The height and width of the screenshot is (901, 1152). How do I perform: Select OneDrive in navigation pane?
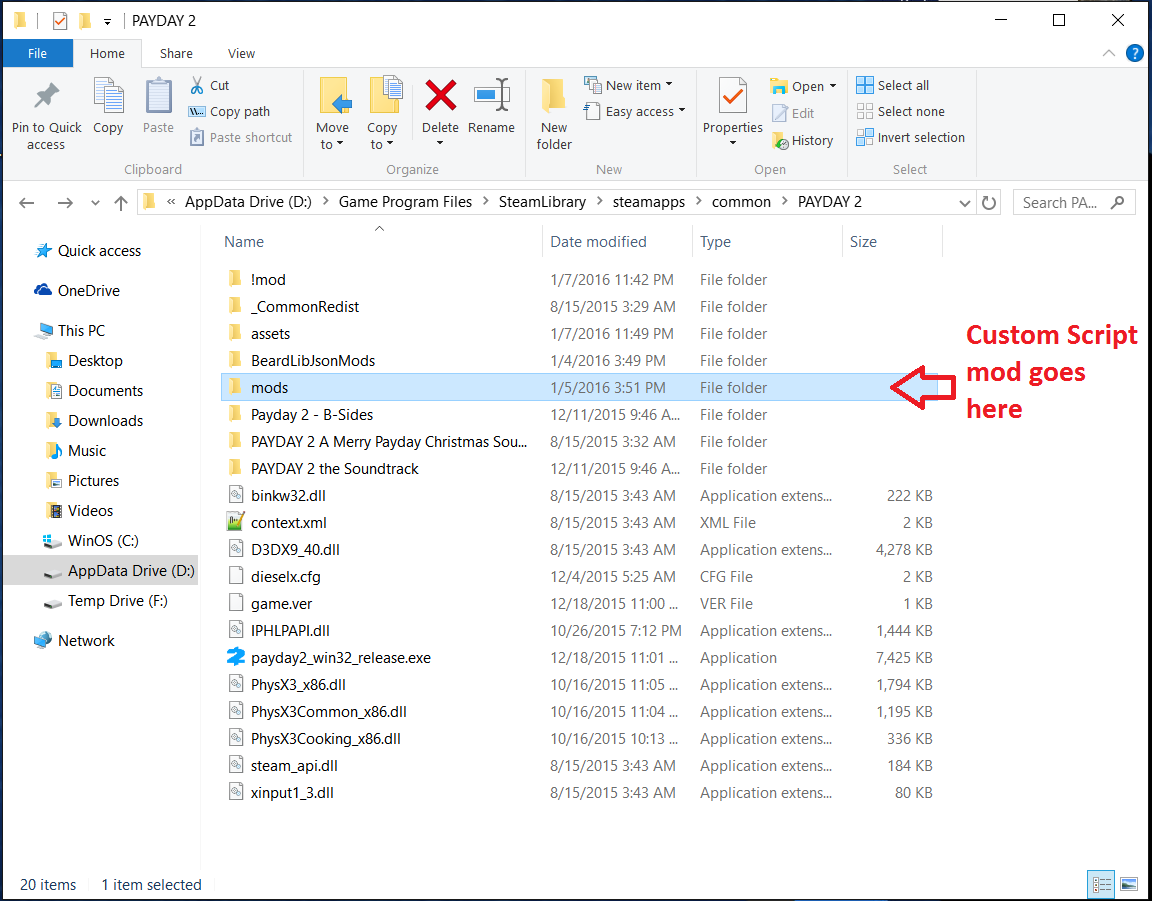coord(77,290)
